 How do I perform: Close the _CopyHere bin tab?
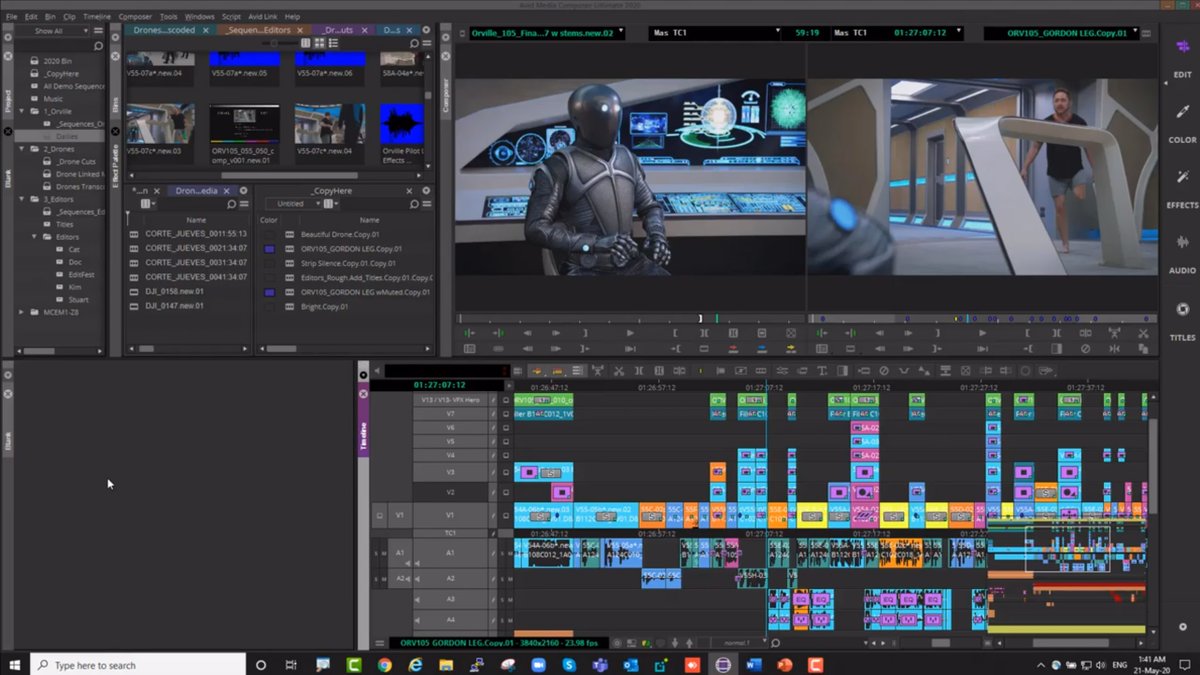[x=410, y=190]
